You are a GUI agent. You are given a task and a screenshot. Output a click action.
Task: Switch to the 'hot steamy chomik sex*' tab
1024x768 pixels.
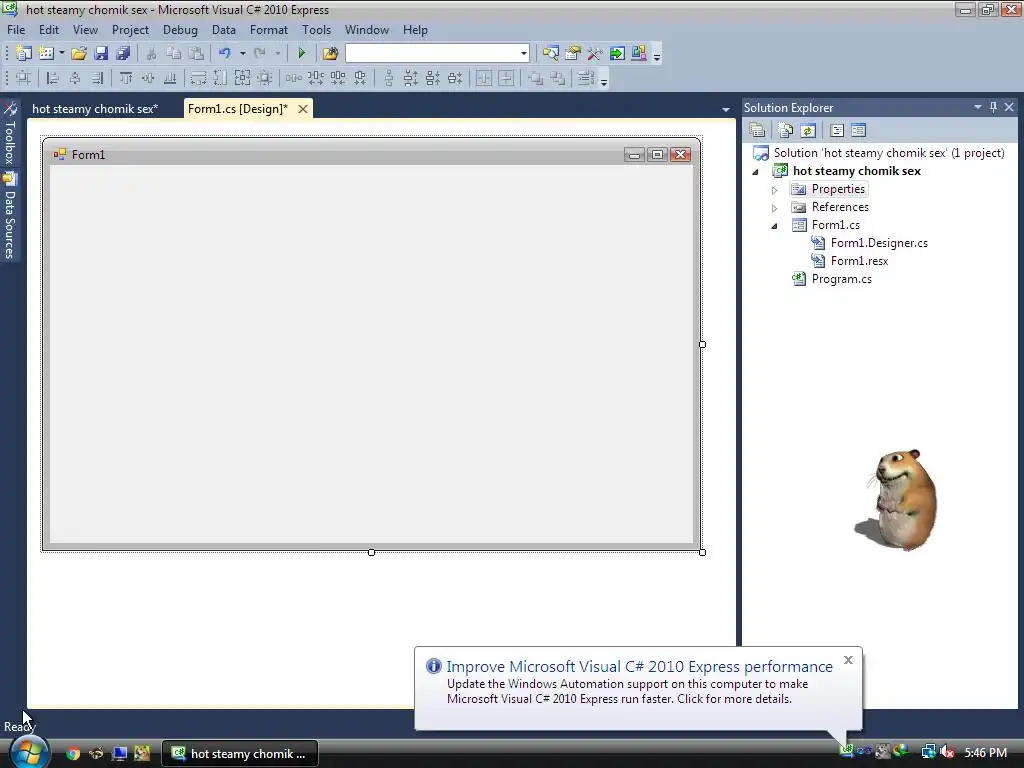coord(95,109)
